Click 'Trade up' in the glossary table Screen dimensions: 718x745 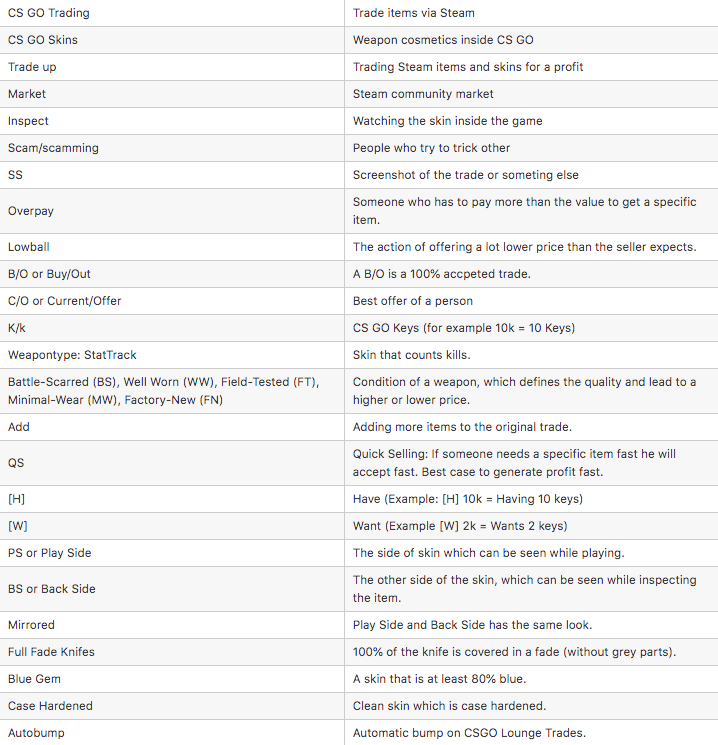click(32, 67)
